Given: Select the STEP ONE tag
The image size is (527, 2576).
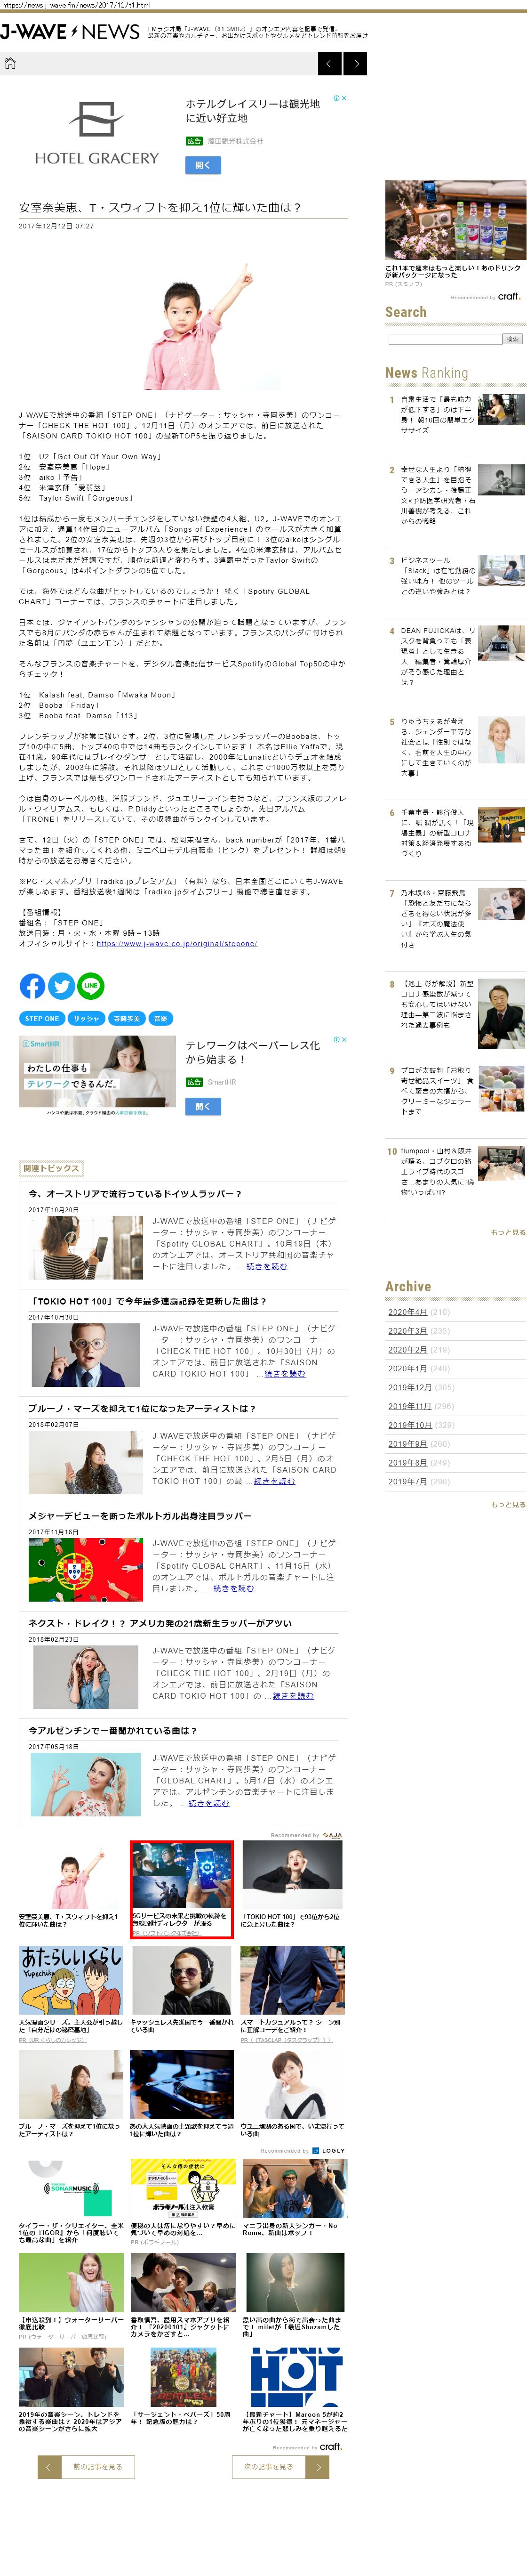Looking at the screenshot, I should click(x=42, y=1018).
